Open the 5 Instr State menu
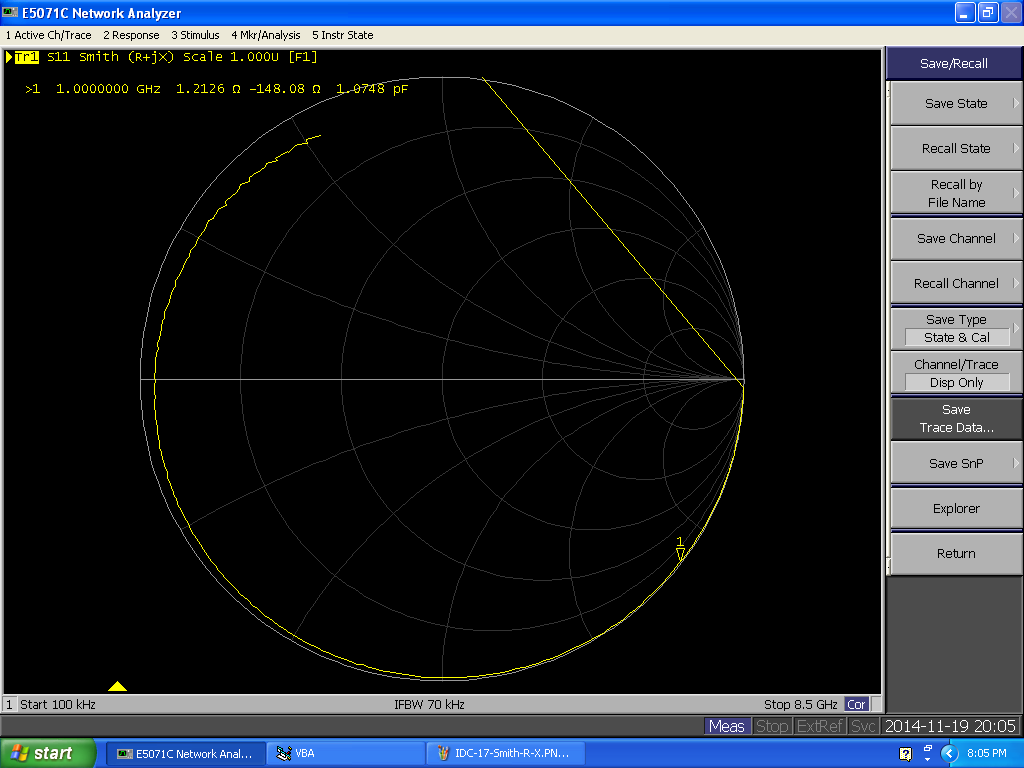 [343, 35]
